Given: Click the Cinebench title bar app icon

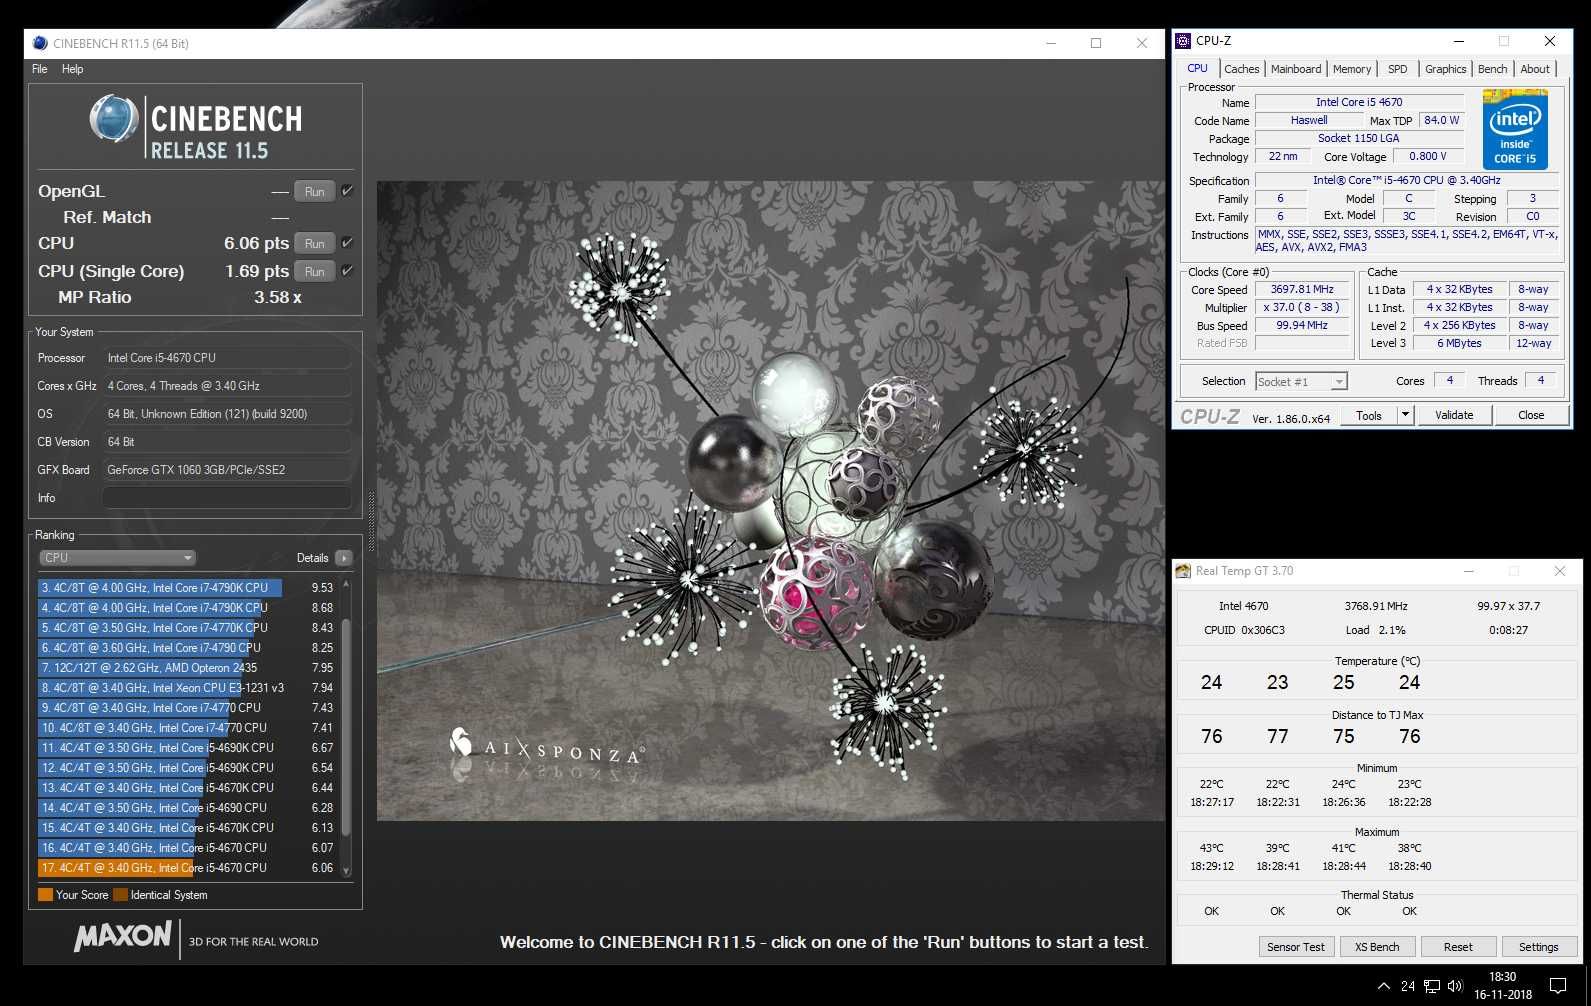Looking at the screenshot, I should coord(40,43).
